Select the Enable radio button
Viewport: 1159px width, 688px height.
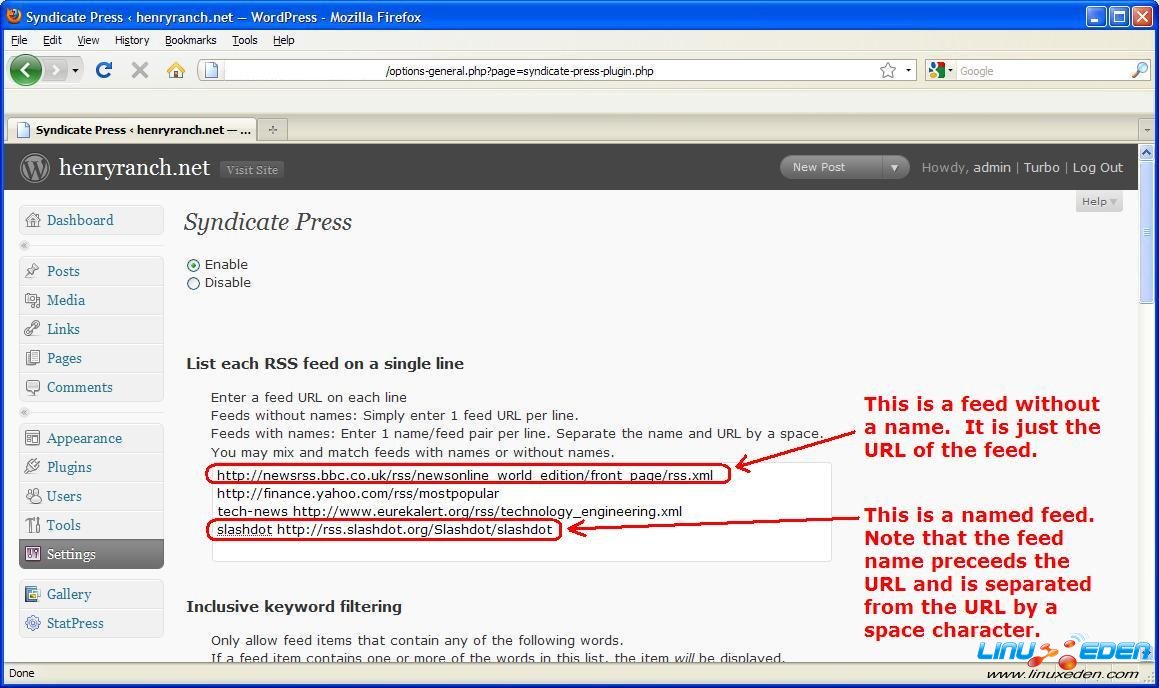click(193, 265)
